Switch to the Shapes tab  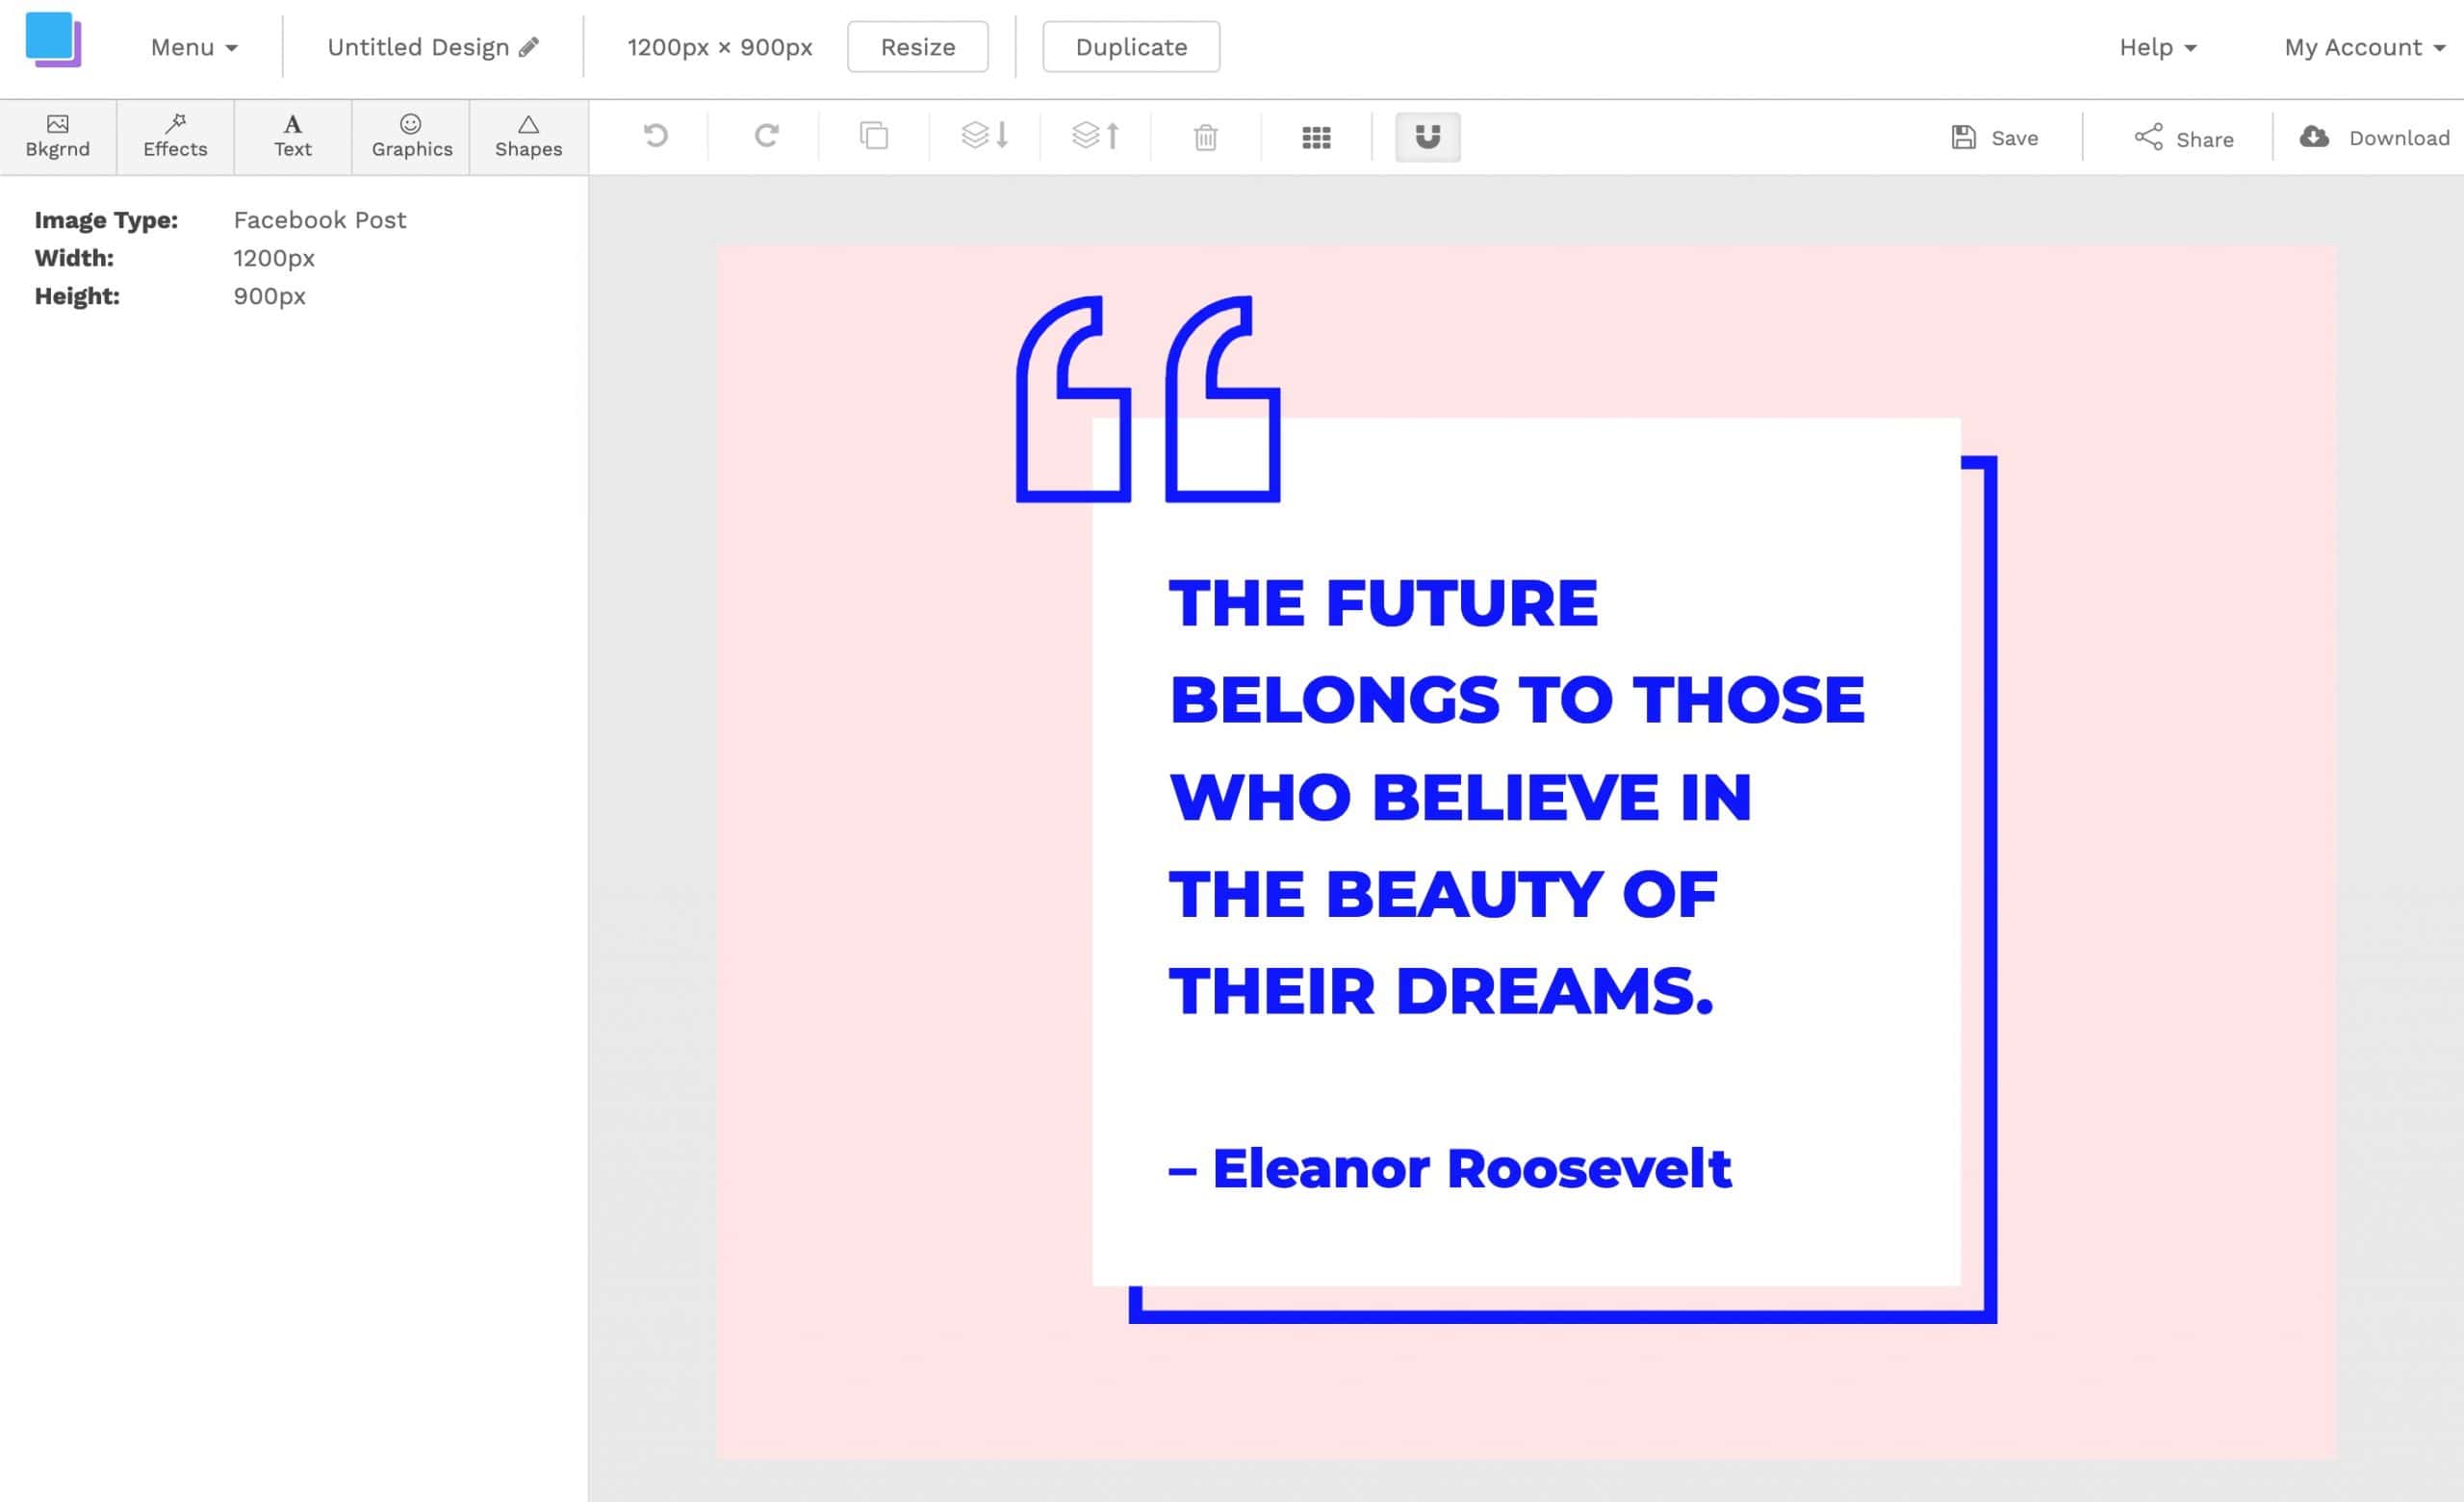528,137
